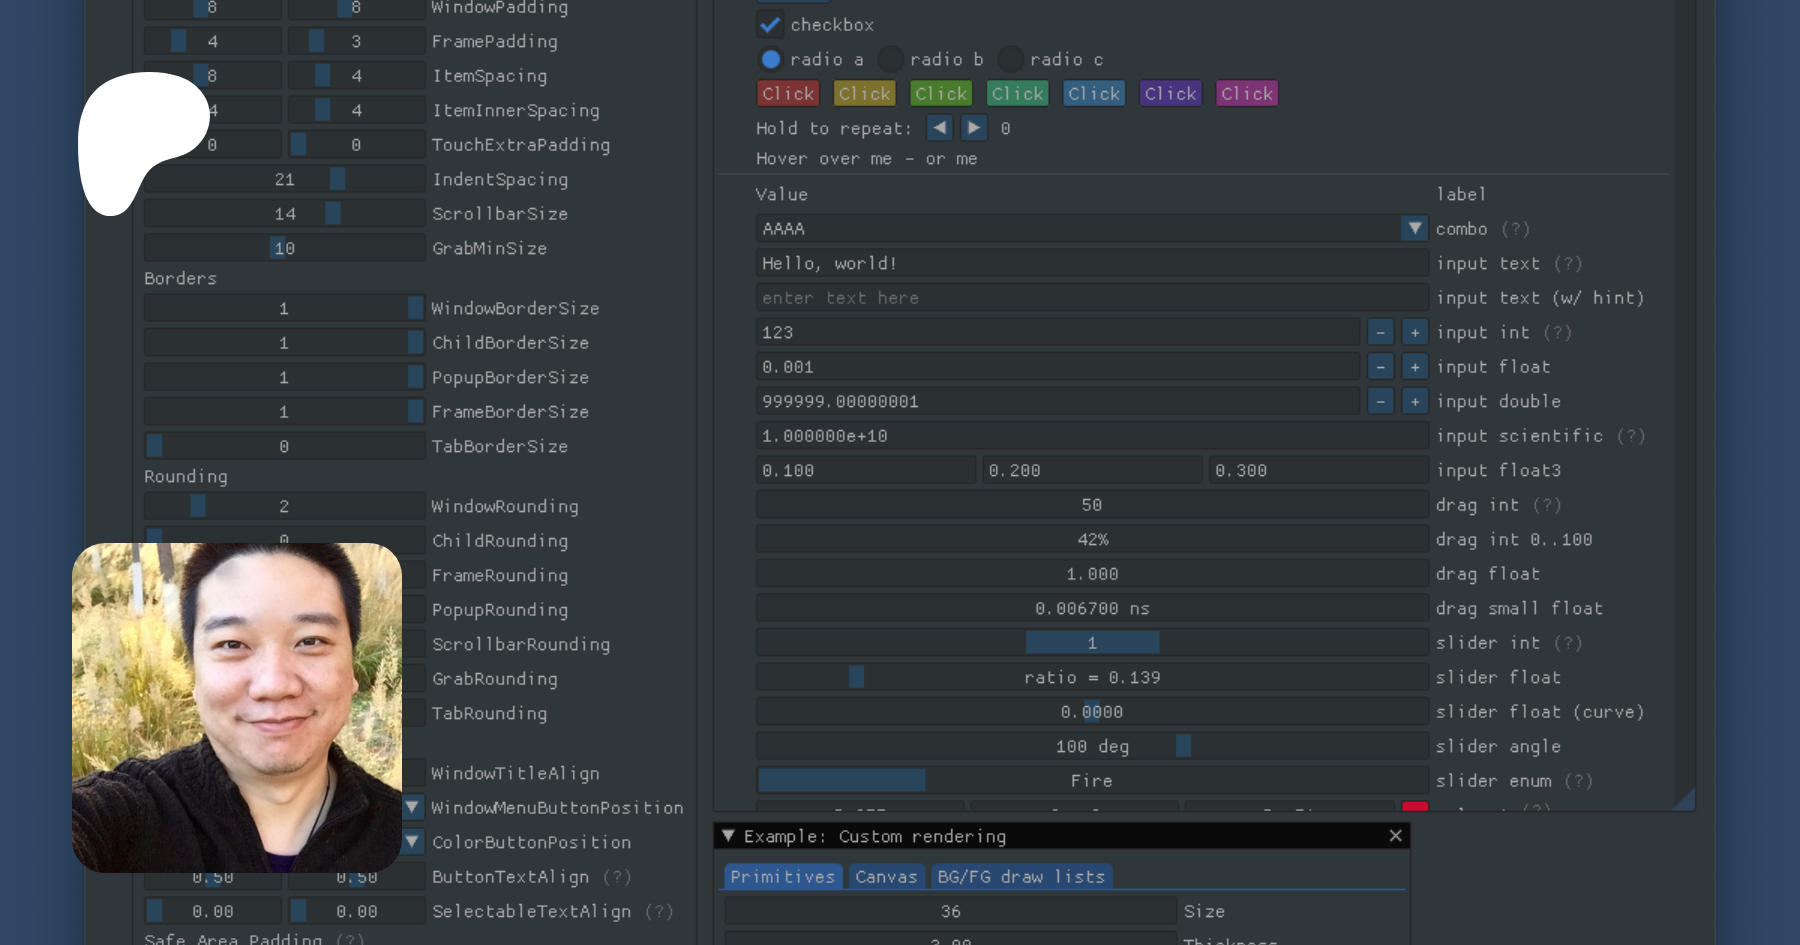Open the AAAA combo dropdown
The image size is (1800, 945).
(1414, 229)
